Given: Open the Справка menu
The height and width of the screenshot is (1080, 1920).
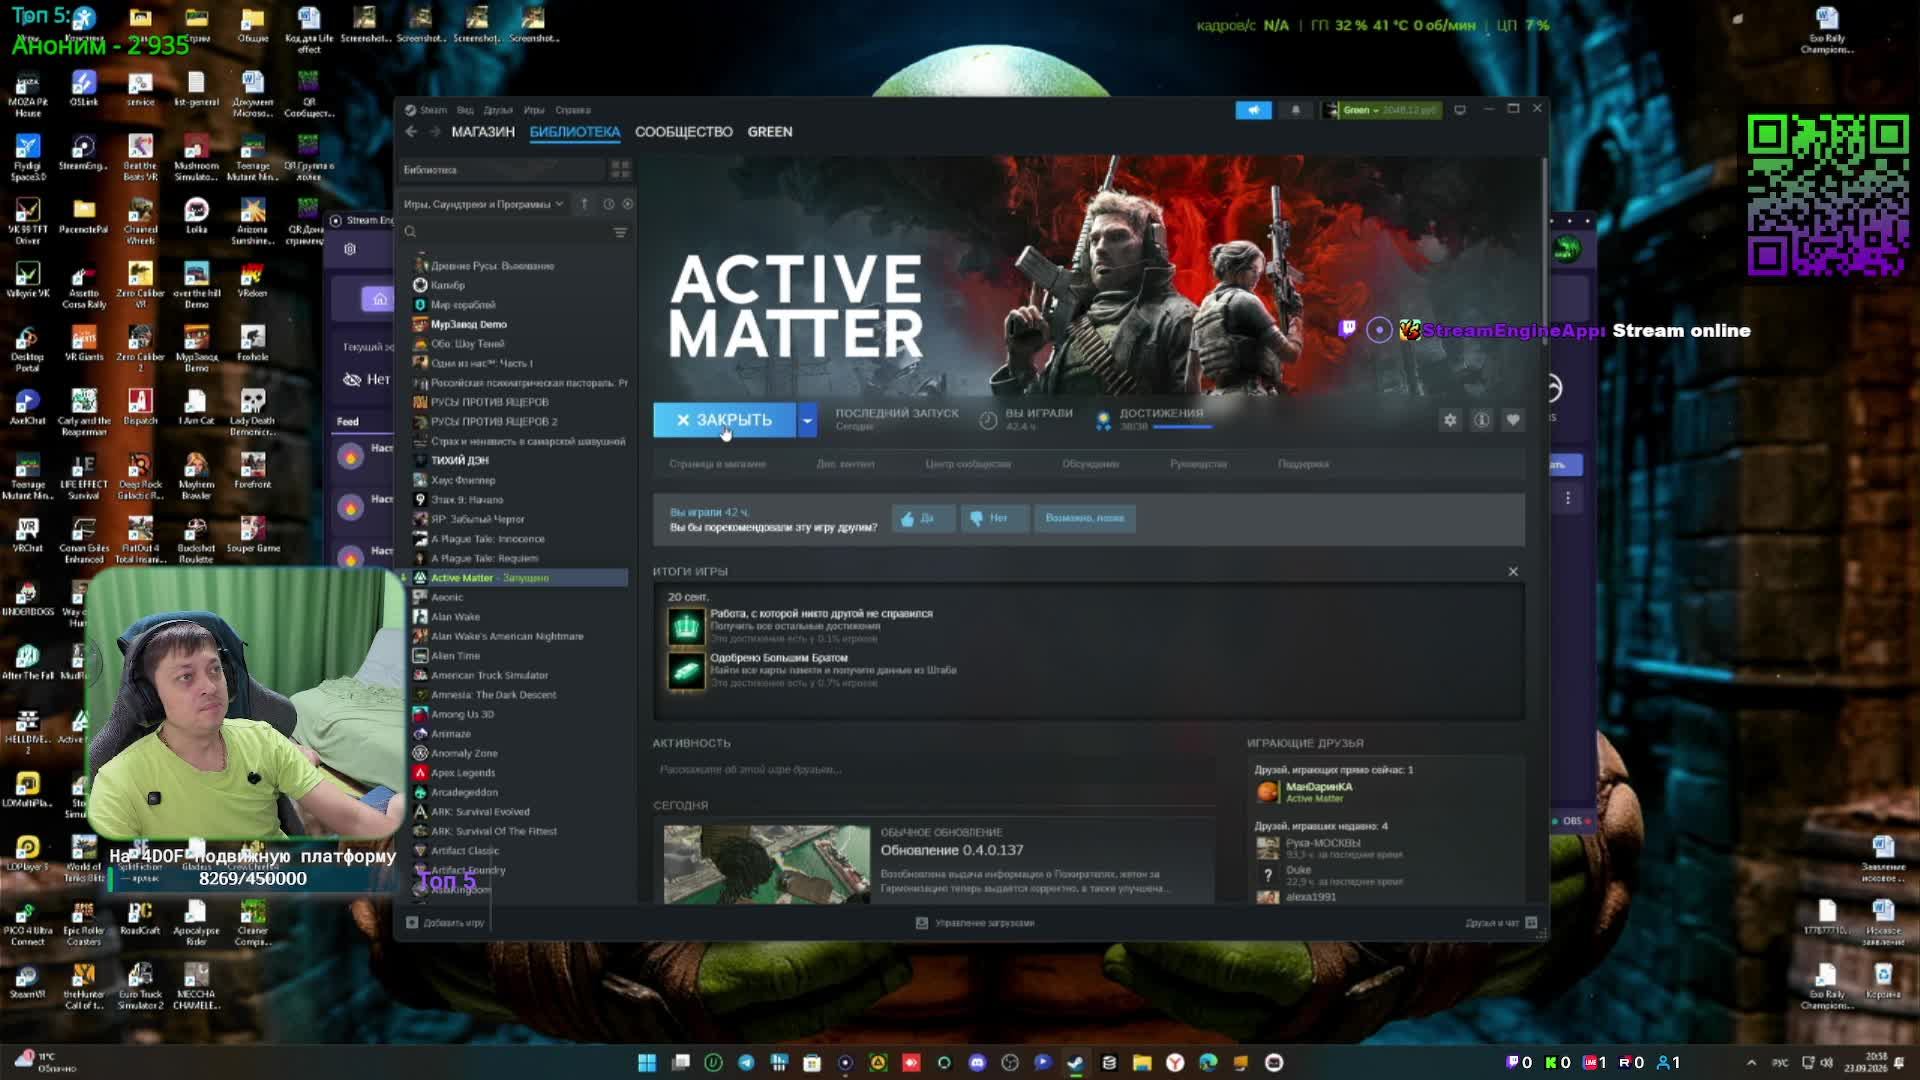Looking at the screenshot, I should 573,110.
